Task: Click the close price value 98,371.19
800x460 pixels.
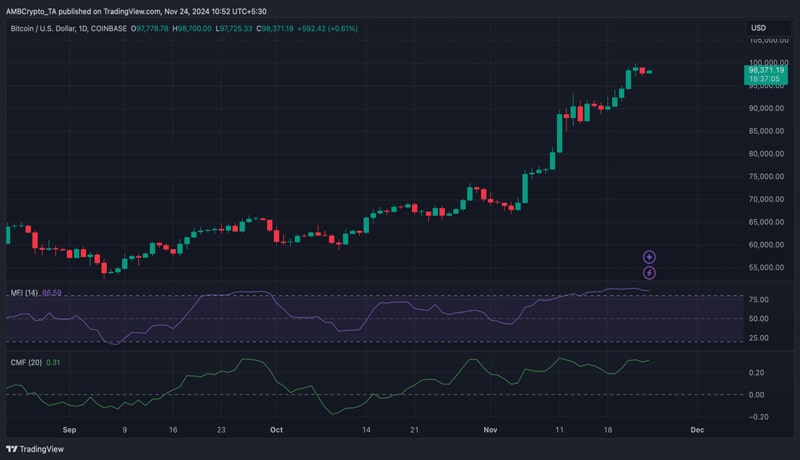Action: [x=278, y=29]
